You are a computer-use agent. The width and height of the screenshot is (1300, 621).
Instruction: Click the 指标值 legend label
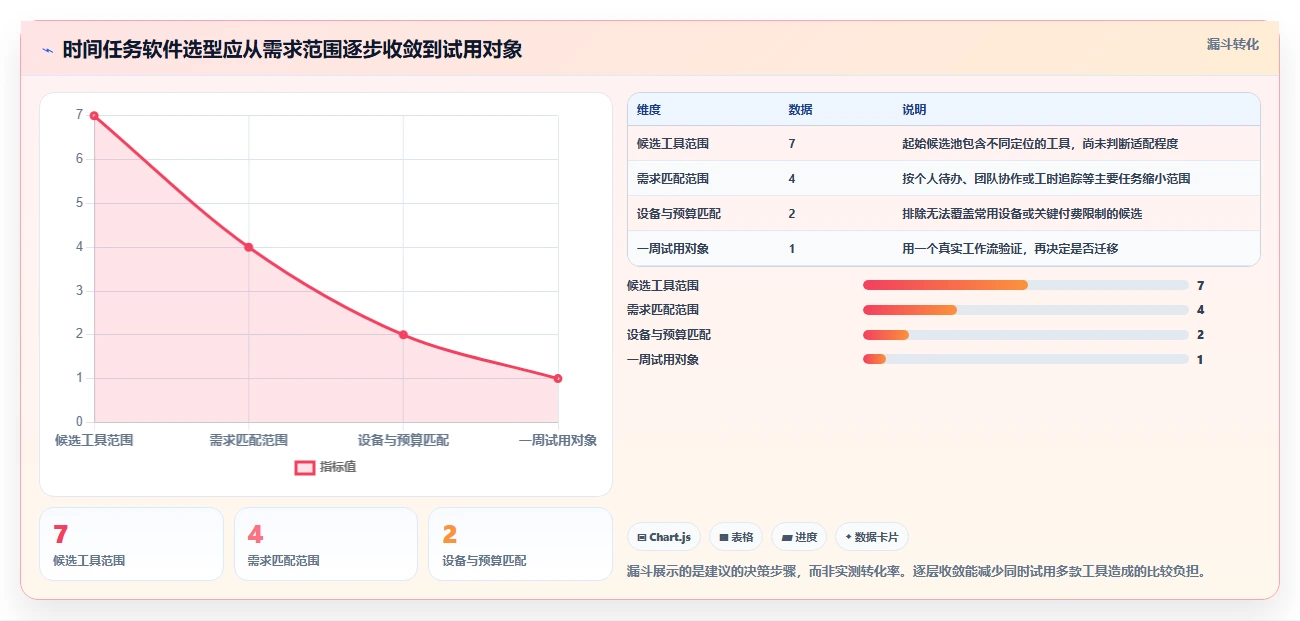(x=338, y=467)
